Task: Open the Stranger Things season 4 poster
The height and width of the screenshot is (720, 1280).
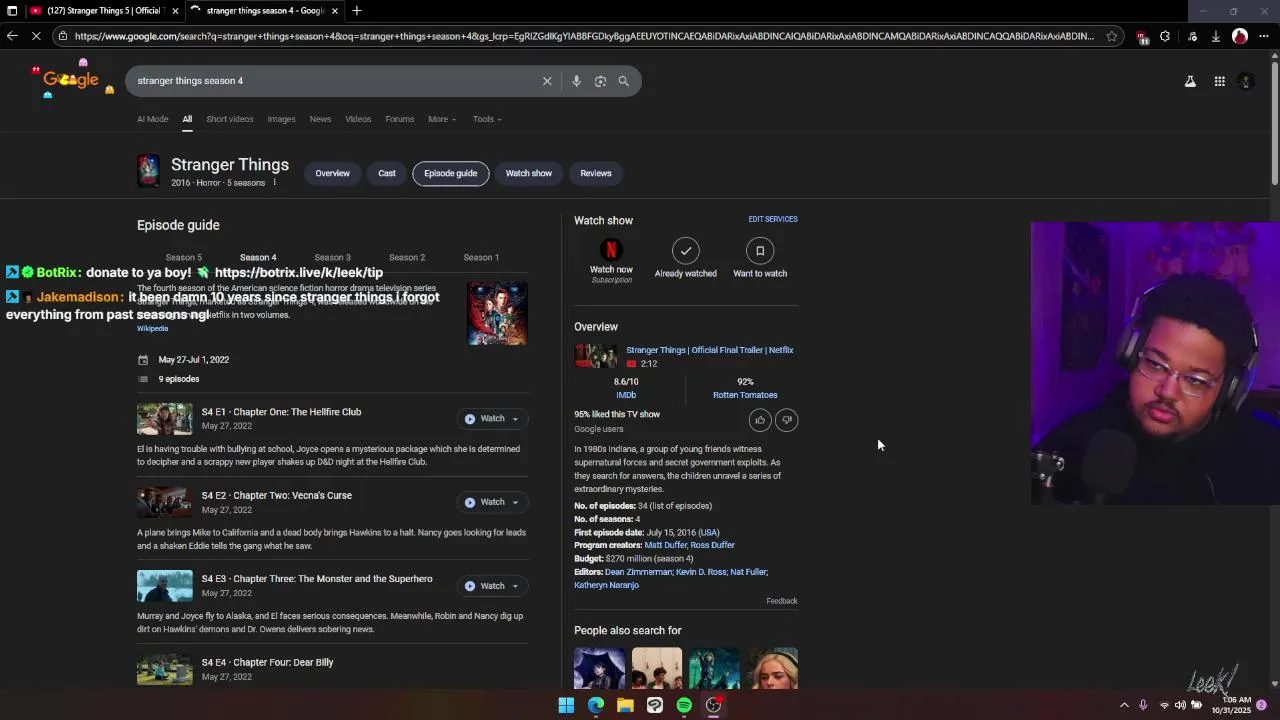Action: (x=498, y=313)
